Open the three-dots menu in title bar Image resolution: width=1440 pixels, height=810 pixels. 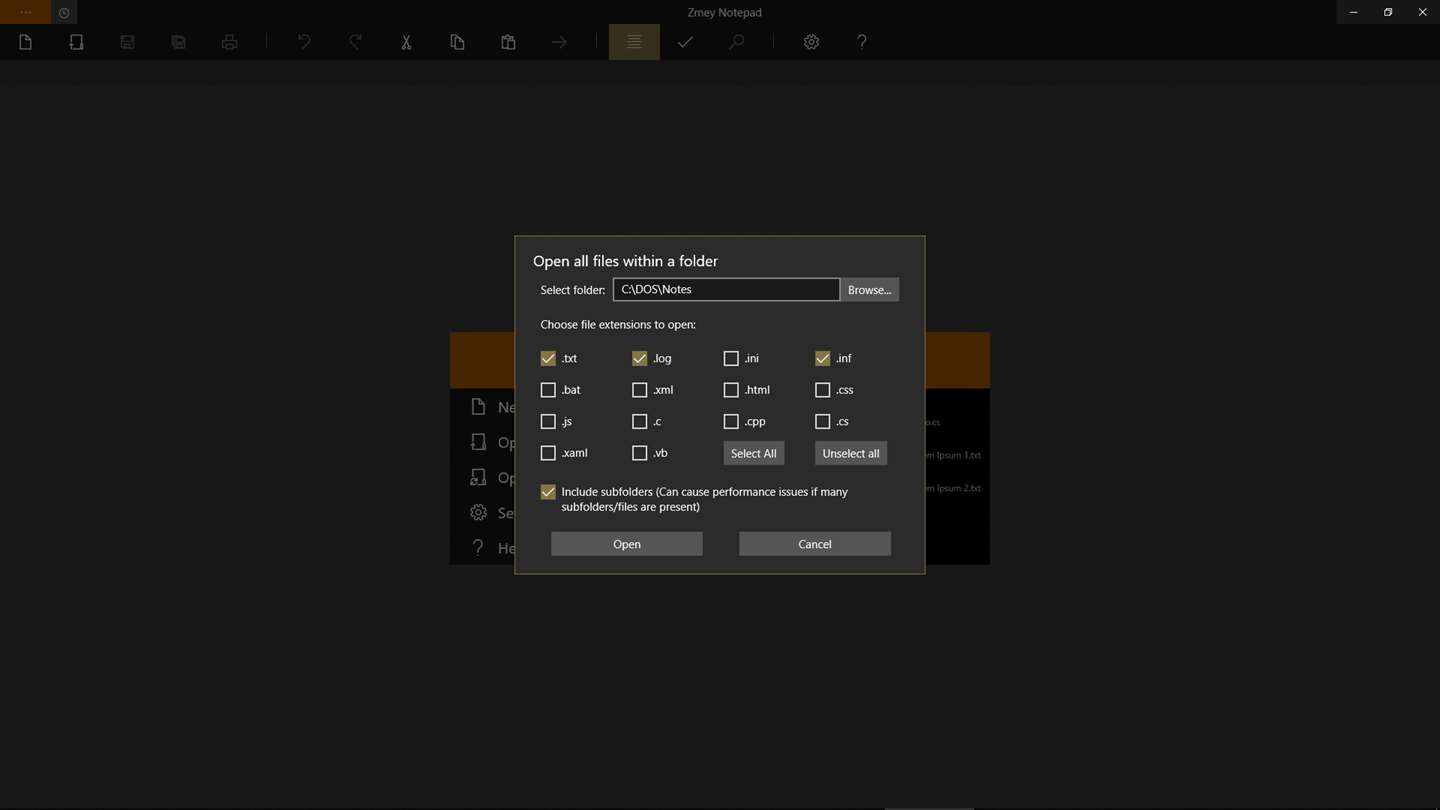pyautogui.click(x=26, y=12)
